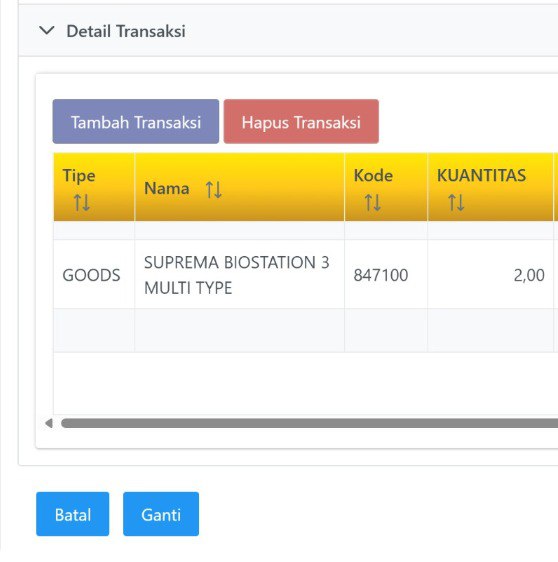Click the Tambah Transaksi button
Viewport: 558px width, 562px height.
(x=136, y=122)
